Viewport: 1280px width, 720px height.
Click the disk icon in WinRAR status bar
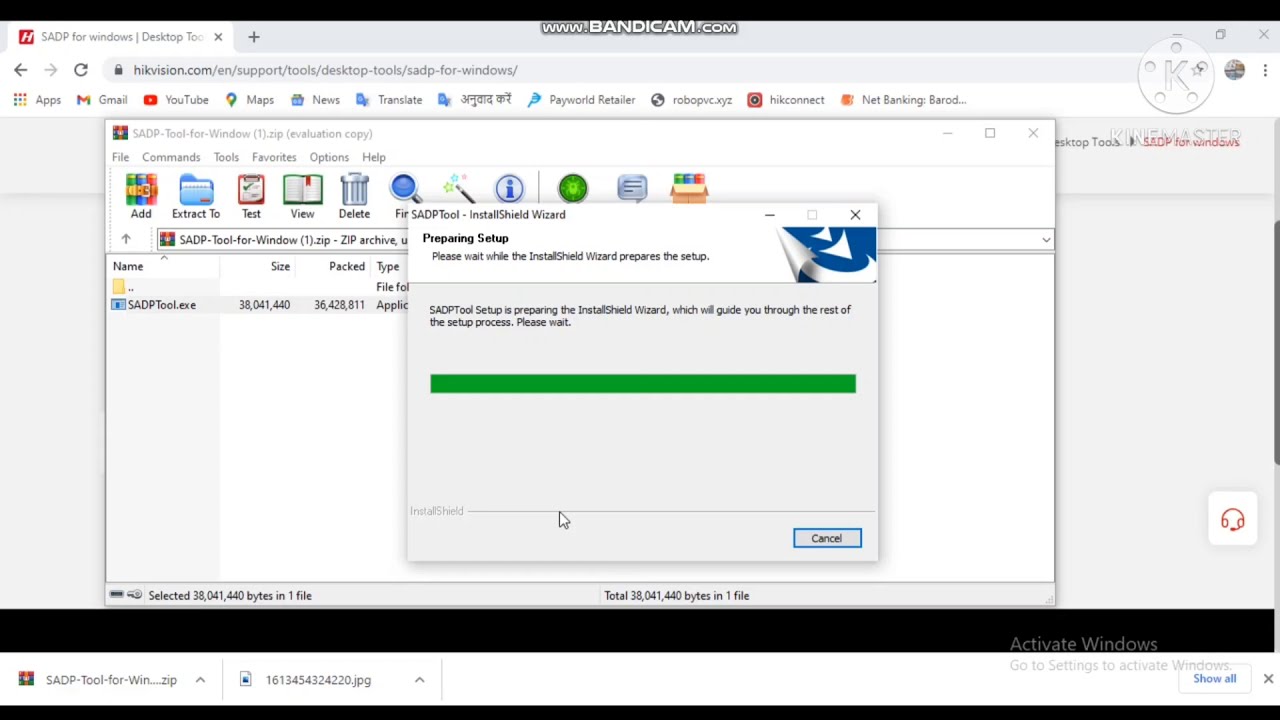[117, 595]
